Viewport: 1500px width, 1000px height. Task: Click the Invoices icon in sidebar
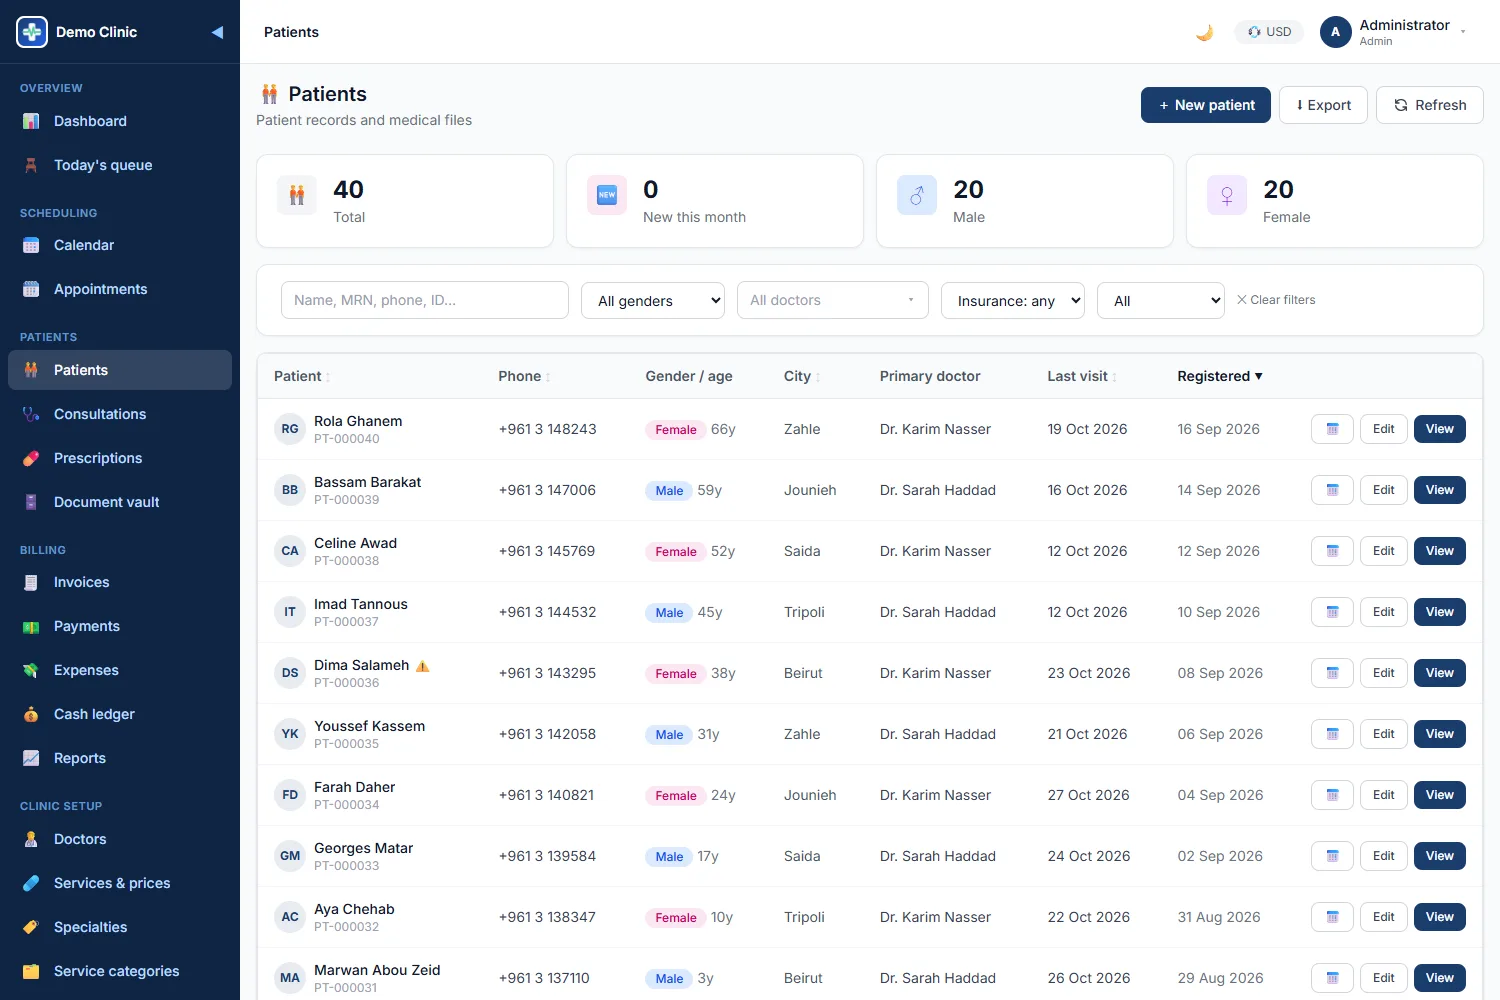31,582
